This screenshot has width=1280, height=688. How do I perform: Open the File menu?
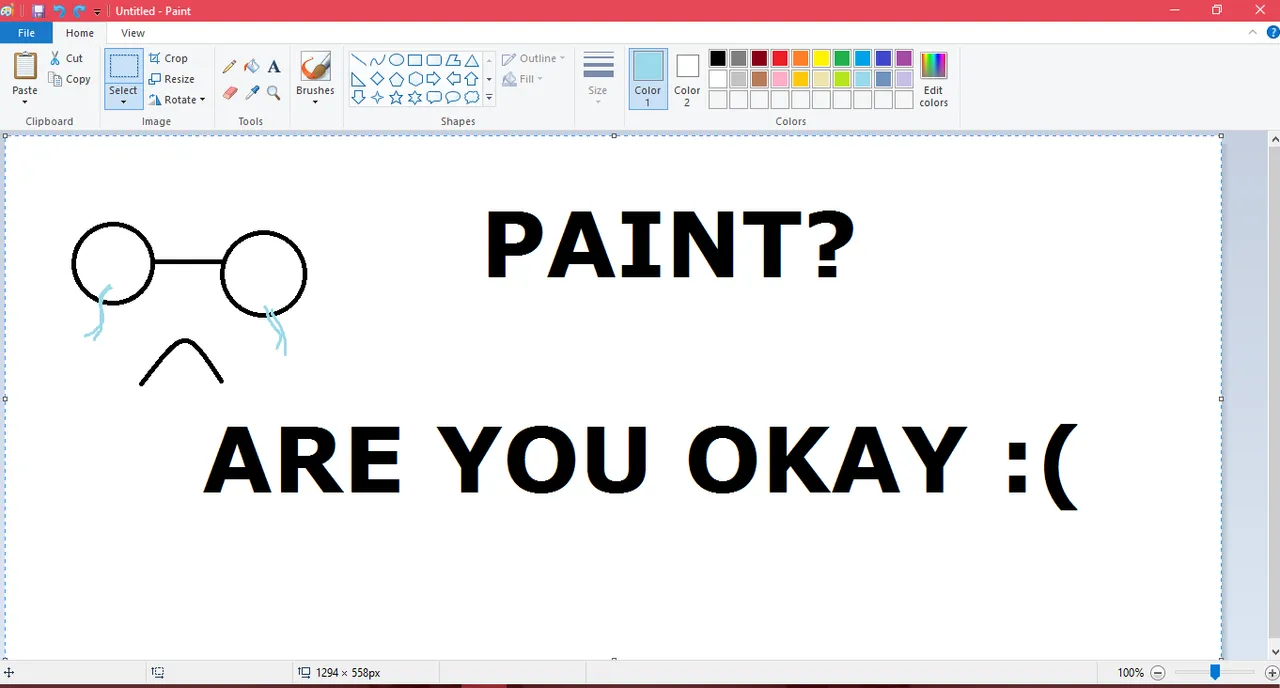tap(26, 33)
